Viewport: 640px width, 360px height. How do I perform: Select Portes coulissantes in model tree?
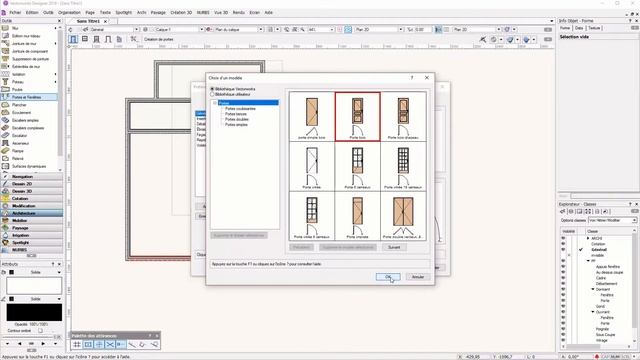coord(240,109)
